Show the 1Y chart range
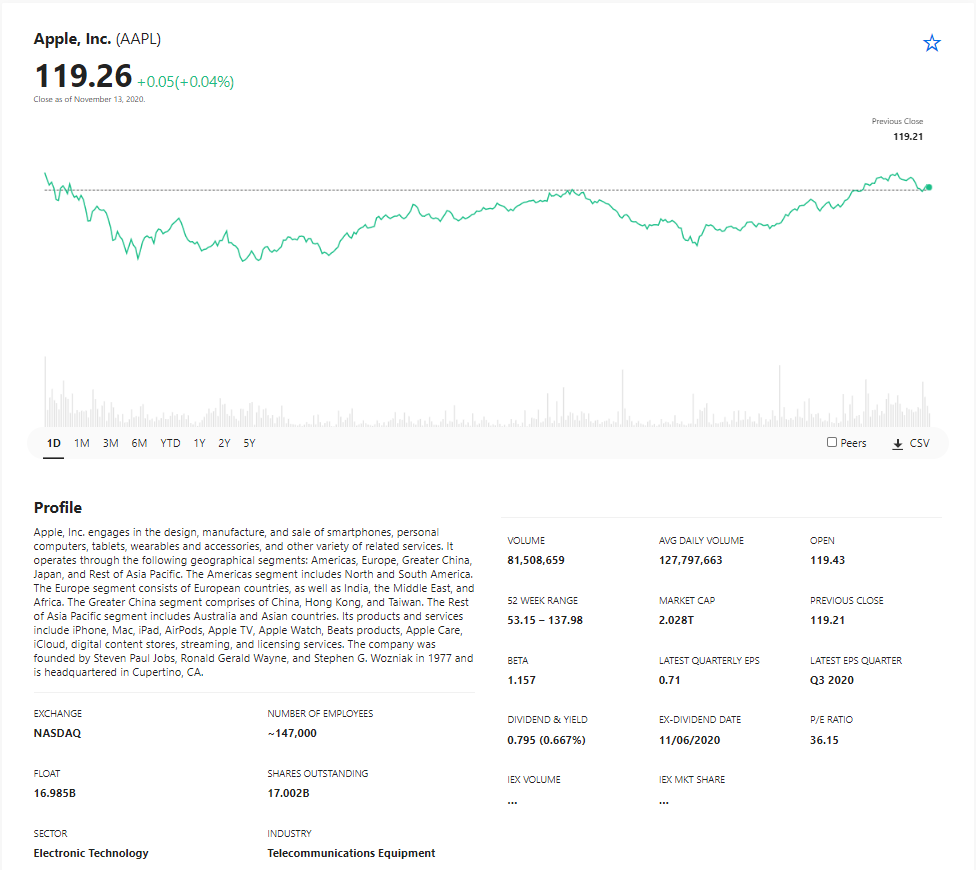The height and width of the screenshot is (870, 976). (x=199, y=443)
